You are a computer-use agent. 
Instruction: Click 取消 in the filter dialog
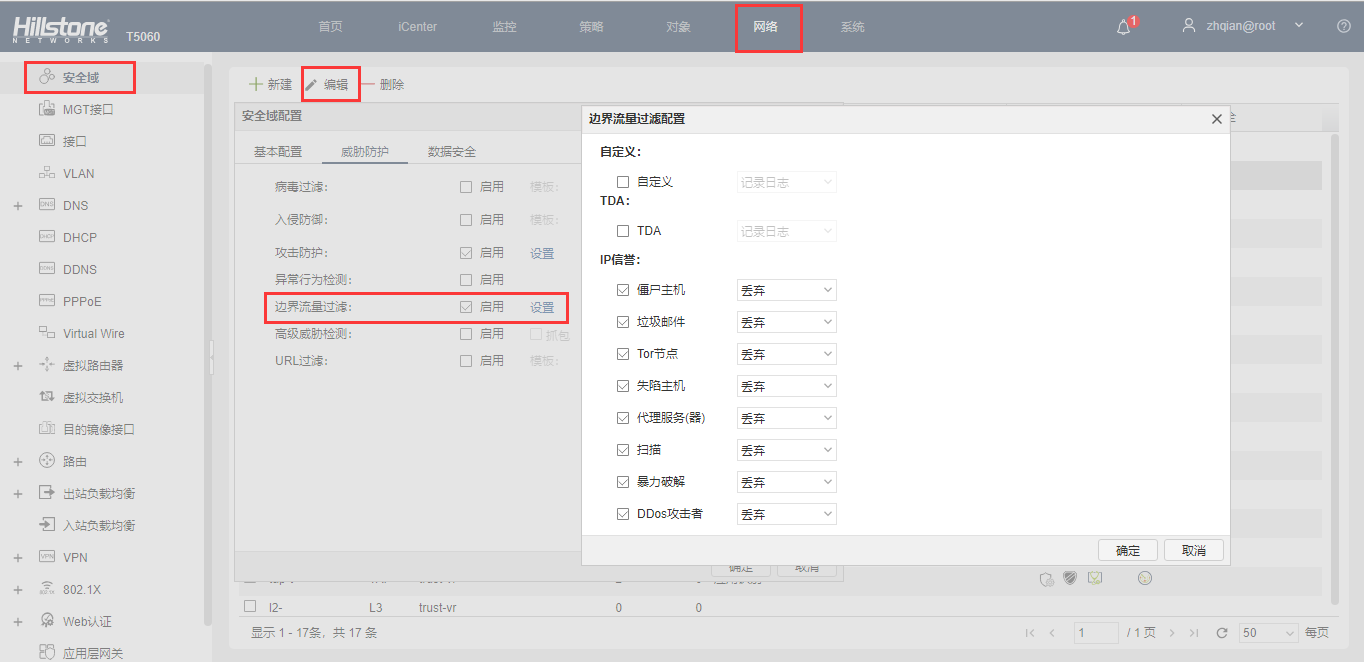1194,550
